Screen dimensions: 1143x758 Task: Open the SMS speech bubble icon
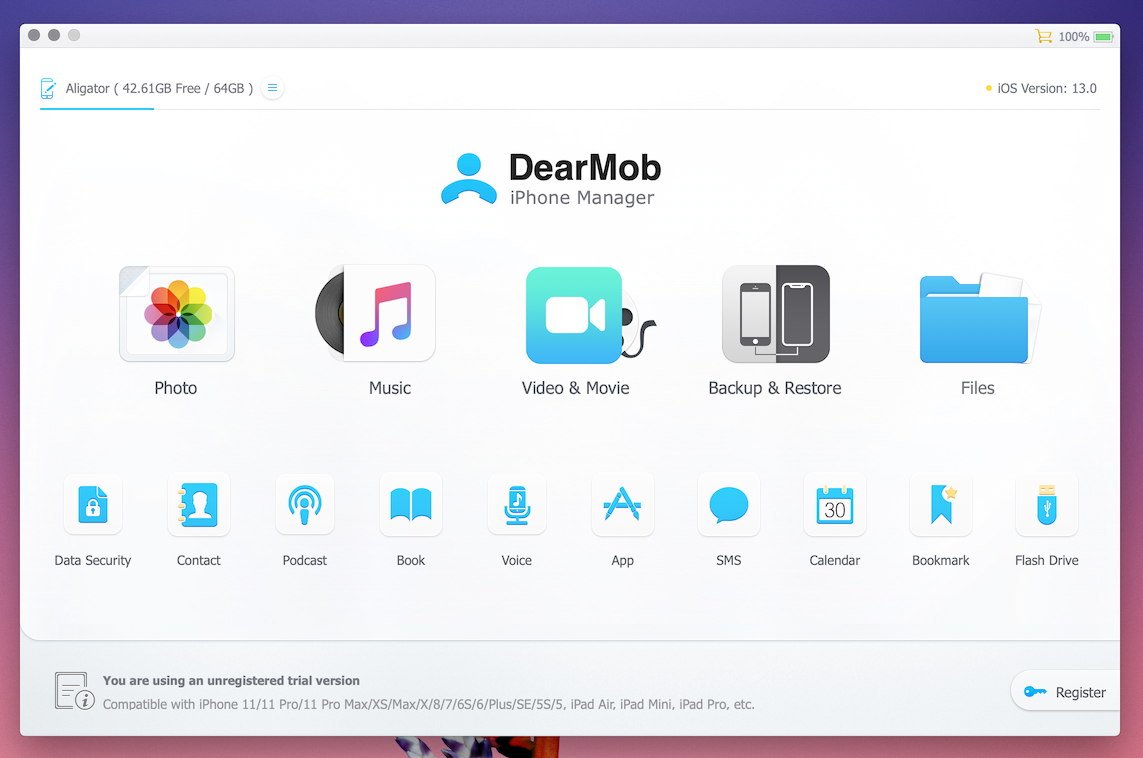click(x=729, y=504)
